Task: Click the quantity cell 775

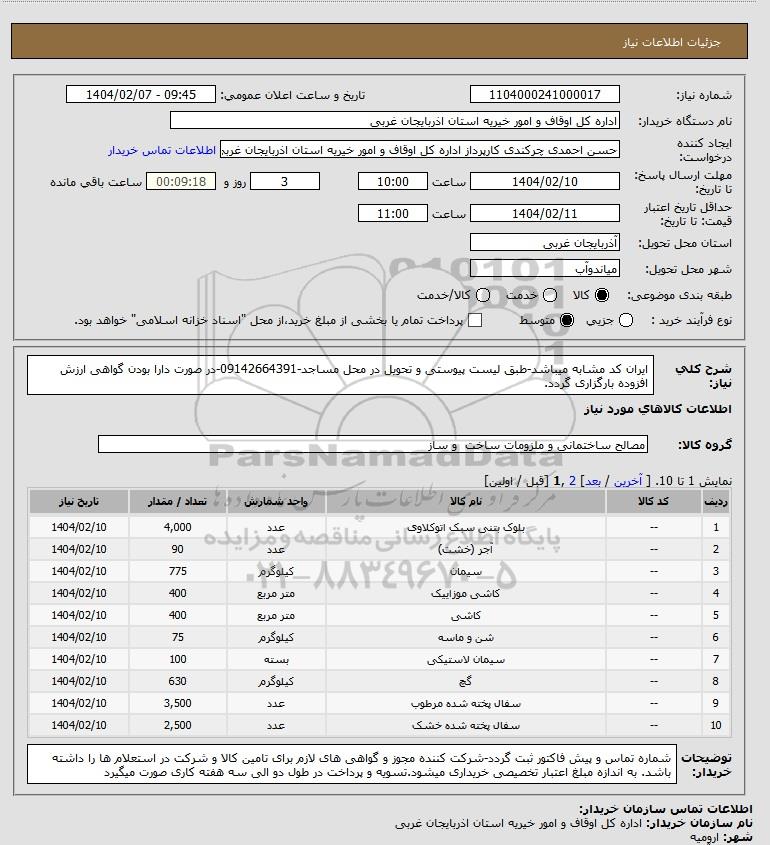Action: pos(177,571)
